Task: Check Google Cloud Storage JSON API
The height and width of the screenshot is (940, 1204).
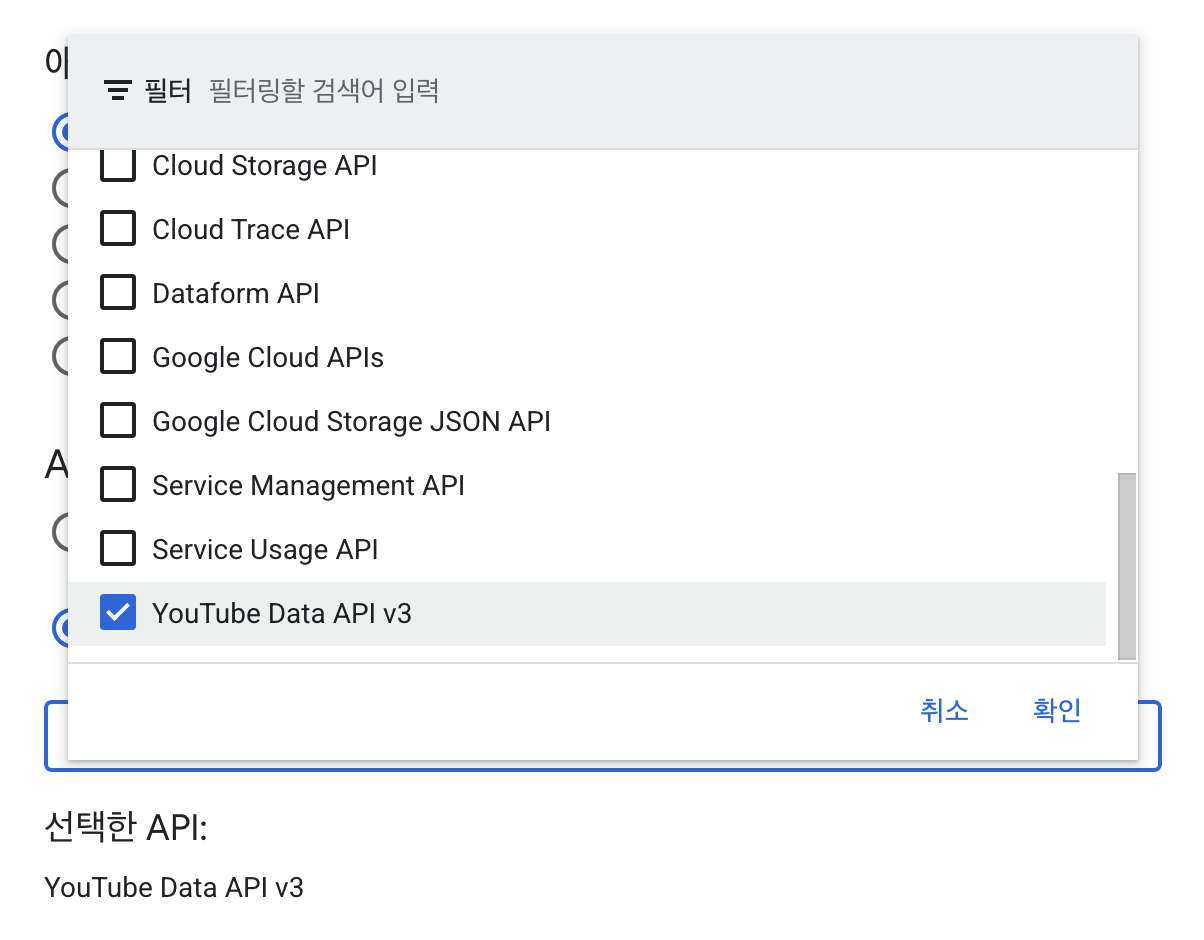Action: (x=118, y=422)
